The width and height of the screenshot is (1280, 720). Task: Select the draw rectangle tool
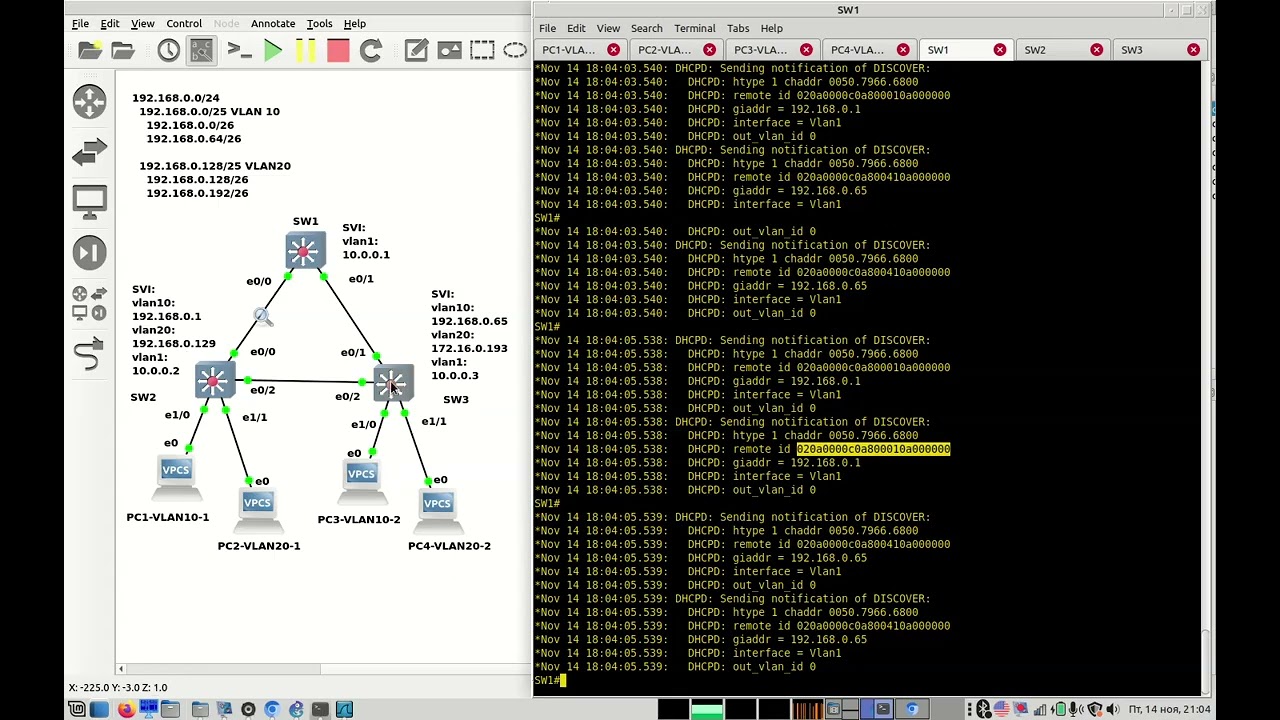click(x=482, y=50)
